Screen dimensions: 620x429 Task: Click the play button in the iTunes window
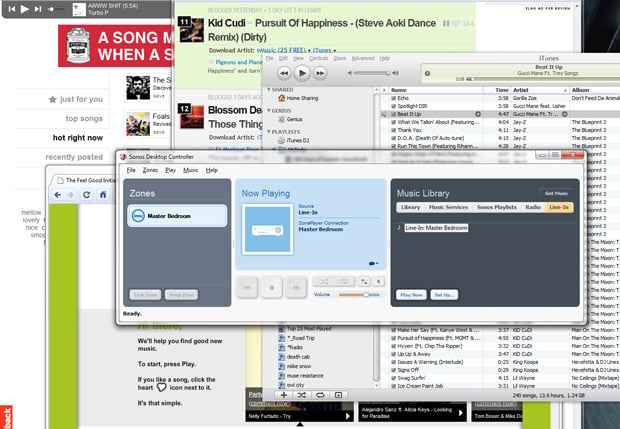[302, 73]
